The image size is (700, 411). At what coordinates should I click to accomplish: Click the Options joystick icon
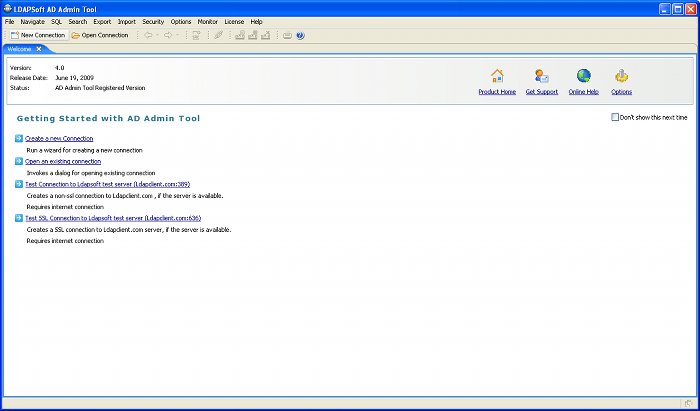[x=621, y=76]
